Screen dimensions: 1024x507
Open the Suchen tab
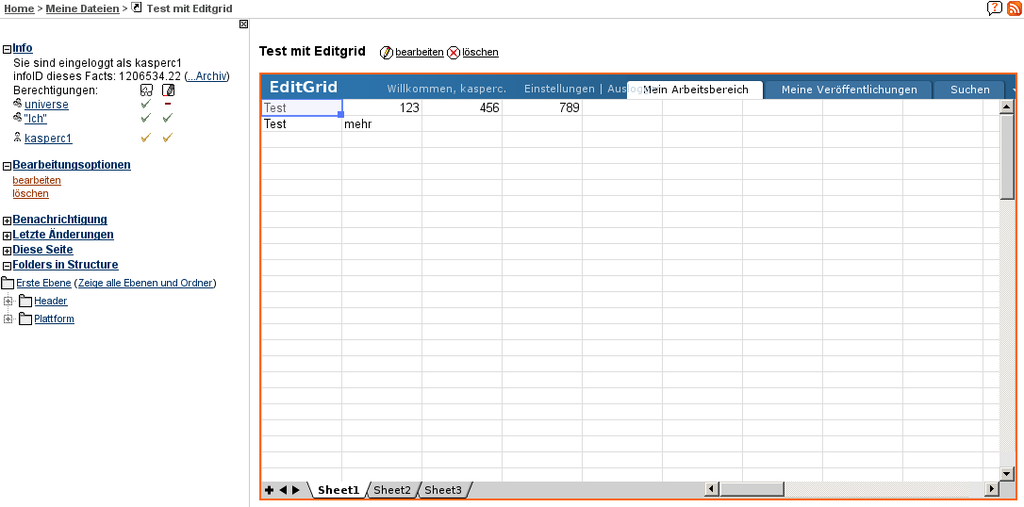click(x=970, y=90)
